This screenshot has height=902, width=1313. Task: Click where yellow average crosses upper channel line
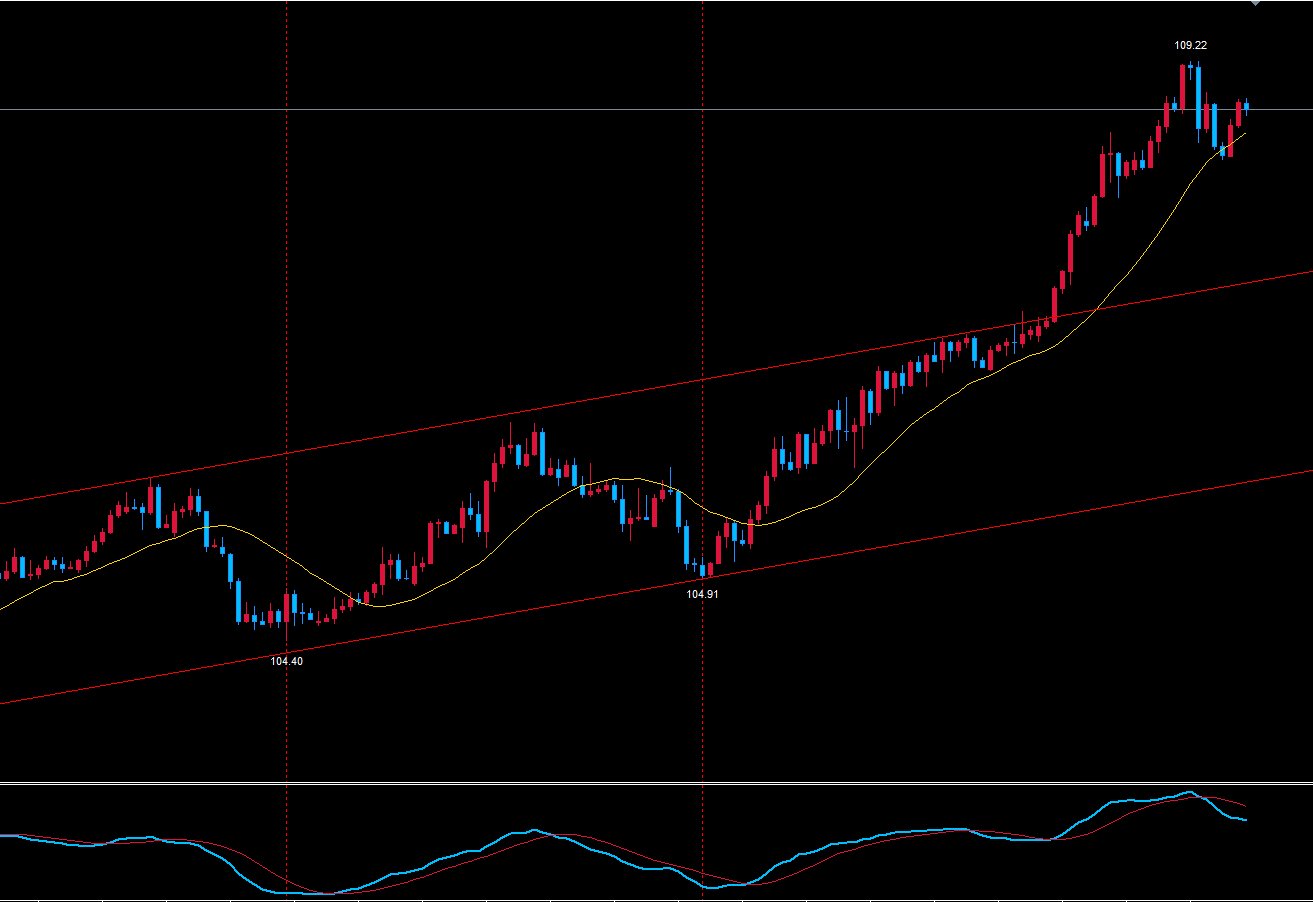tap(1094, 309)
